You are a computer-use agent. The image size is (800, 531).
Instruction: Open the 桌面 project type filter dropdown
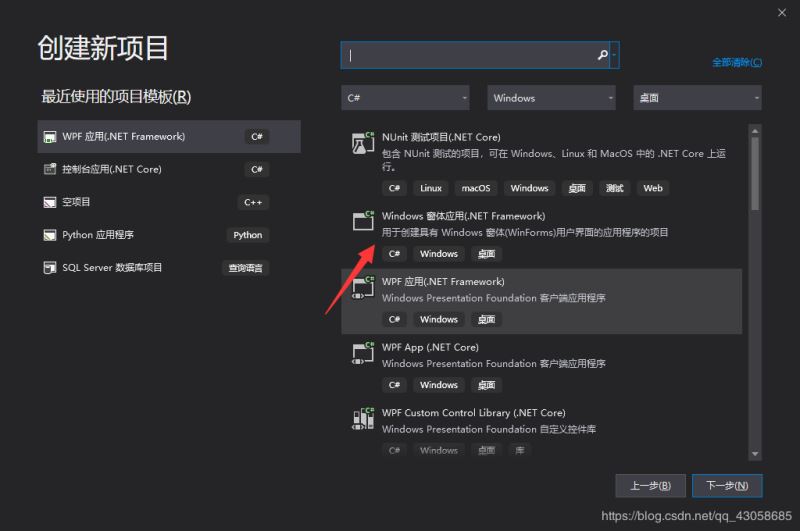pos(697,98)
